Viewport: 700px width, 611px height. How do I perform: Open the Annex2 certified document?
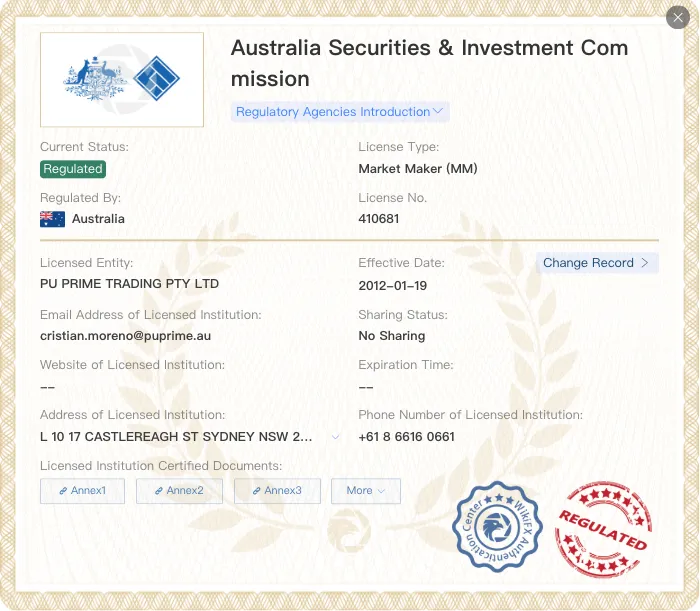(x=179, y=491)
